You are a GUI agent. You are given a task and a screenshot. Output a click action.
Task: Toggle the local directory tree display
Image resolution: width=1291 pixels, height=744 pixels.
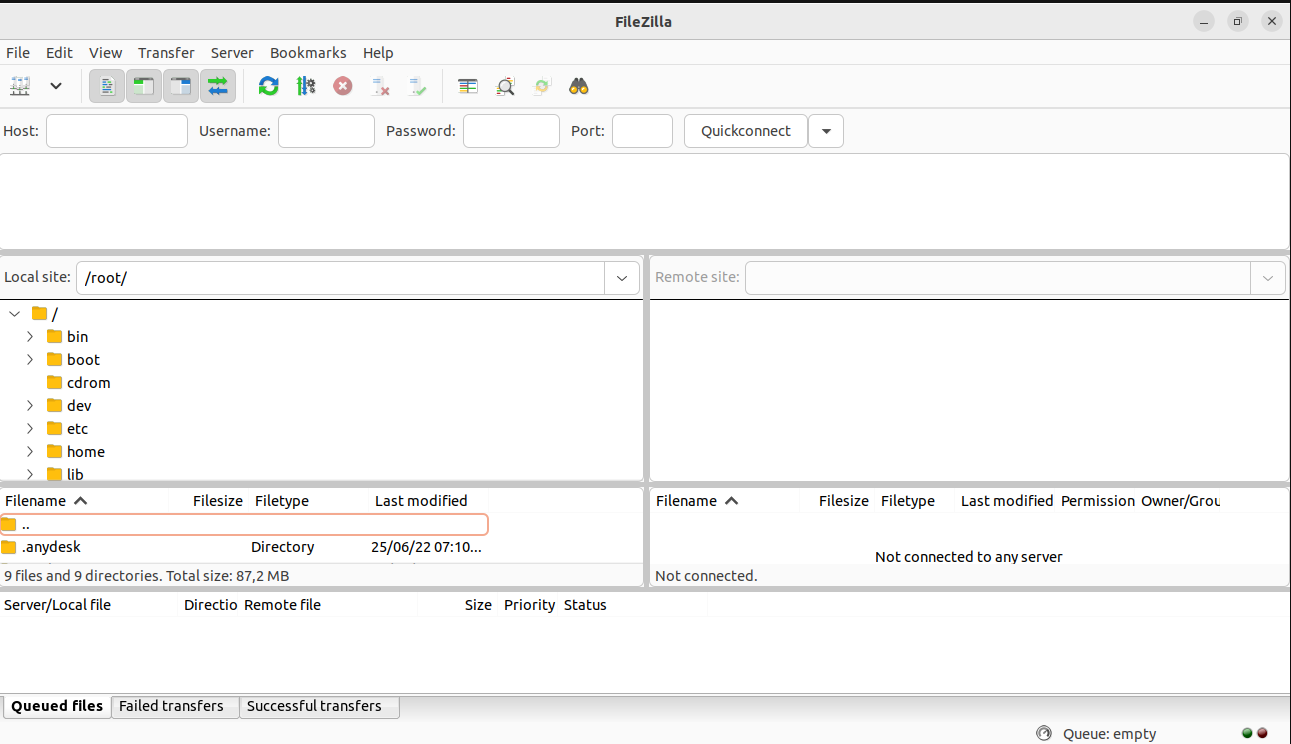click(143, 86)
